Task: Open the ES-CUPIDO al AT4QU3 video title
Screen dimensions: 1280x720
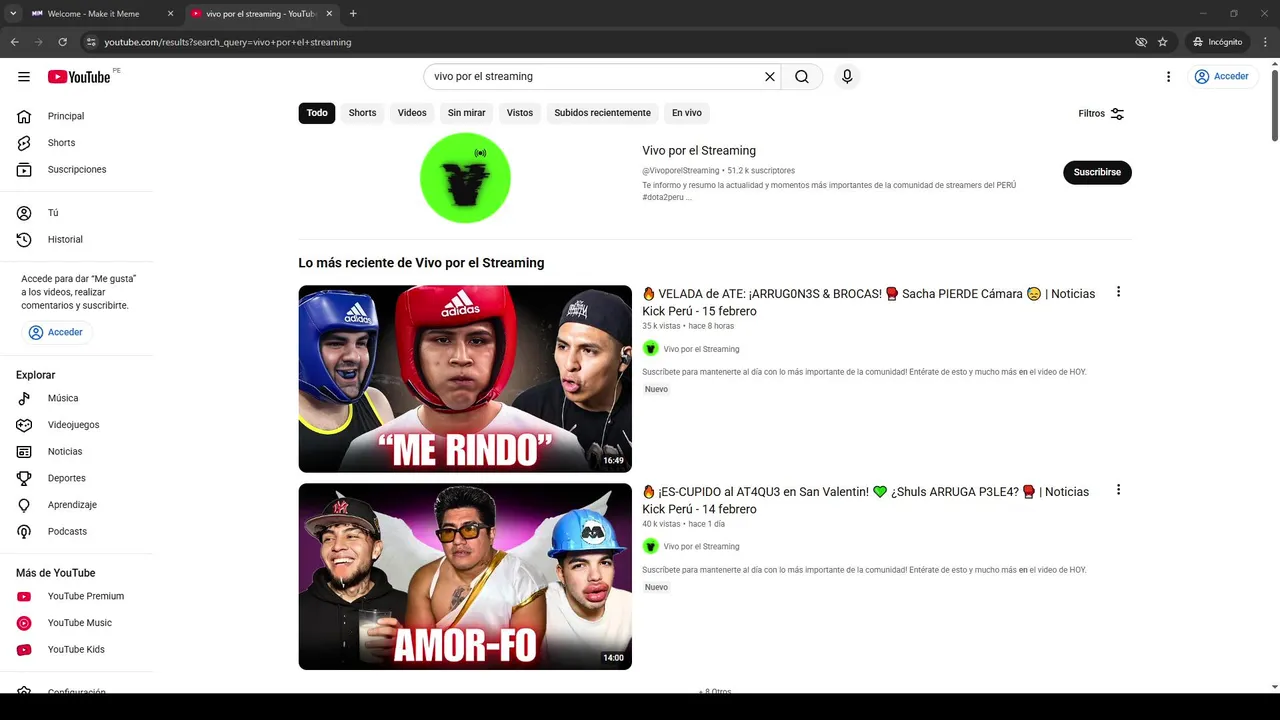Action: (866, 500)
